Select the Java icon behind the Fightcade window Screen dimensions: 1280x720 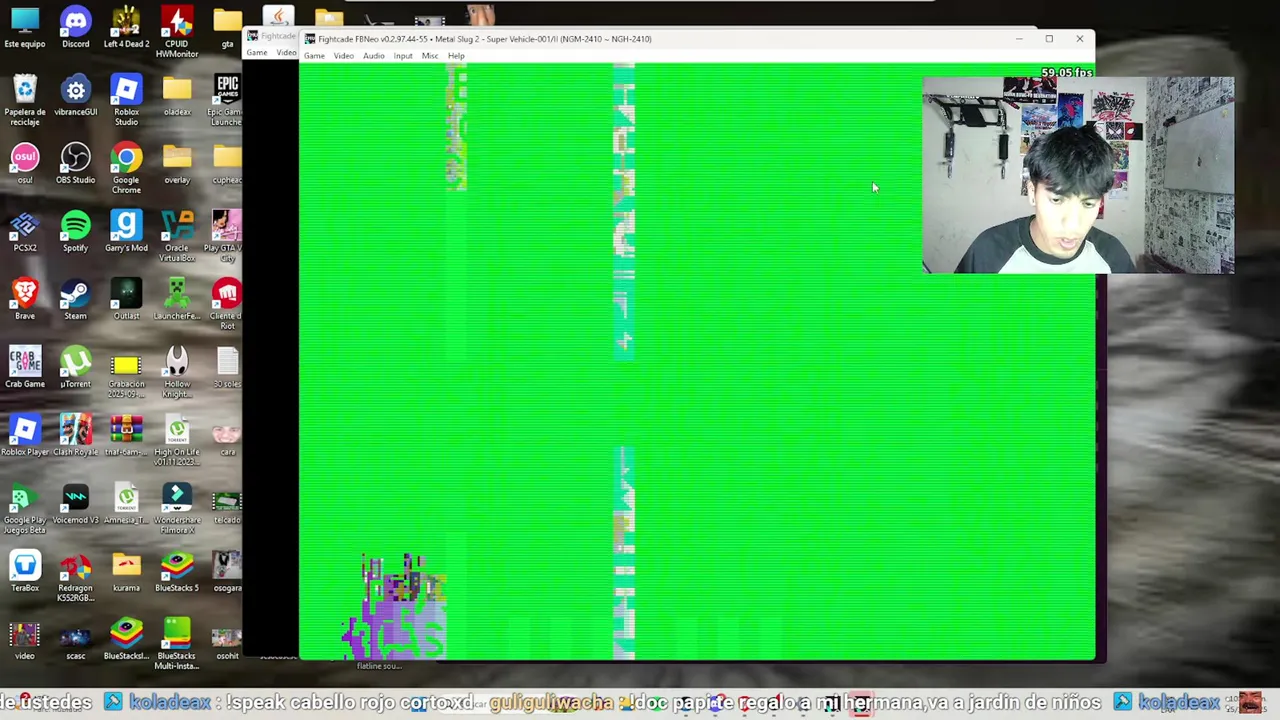click(278, 16)
